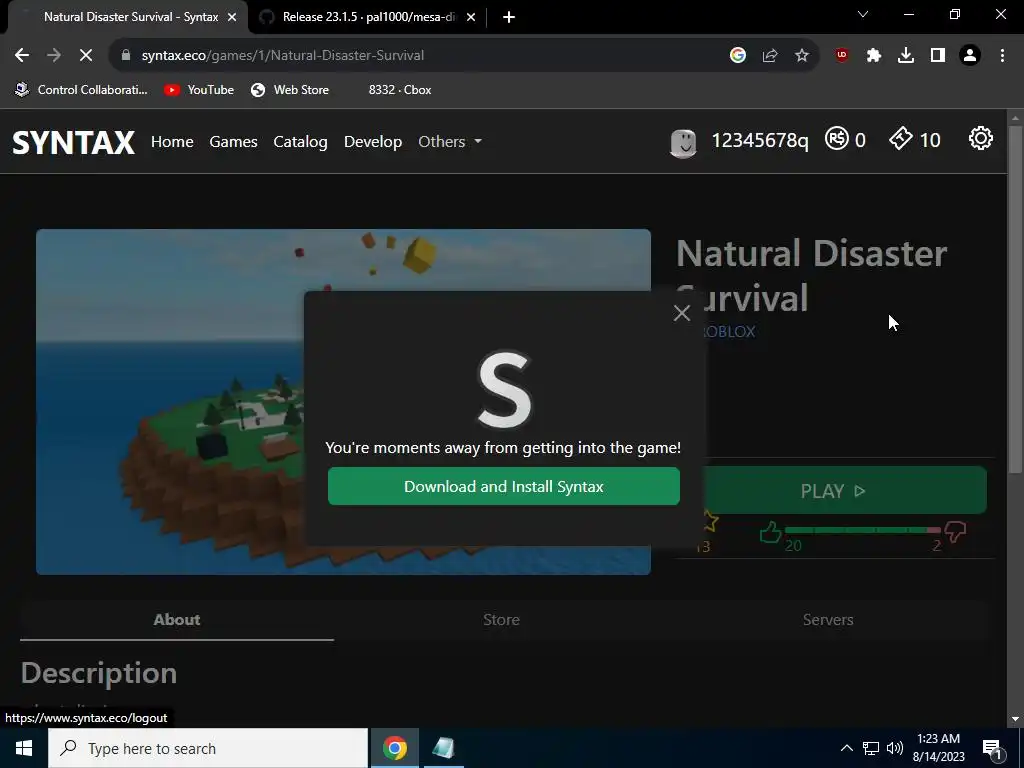The height and width of the screenshot is (768, 1024).
Task: Click Chrome icon in taskbar
Action: pos(394,748)
